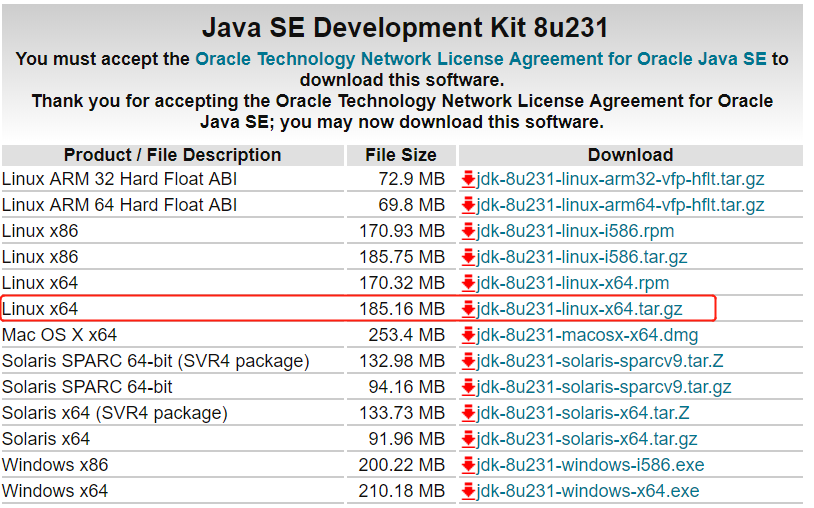Open Oracle Technology Network License Agreement link
The image size is (814, 508).
tap(481, 59)
